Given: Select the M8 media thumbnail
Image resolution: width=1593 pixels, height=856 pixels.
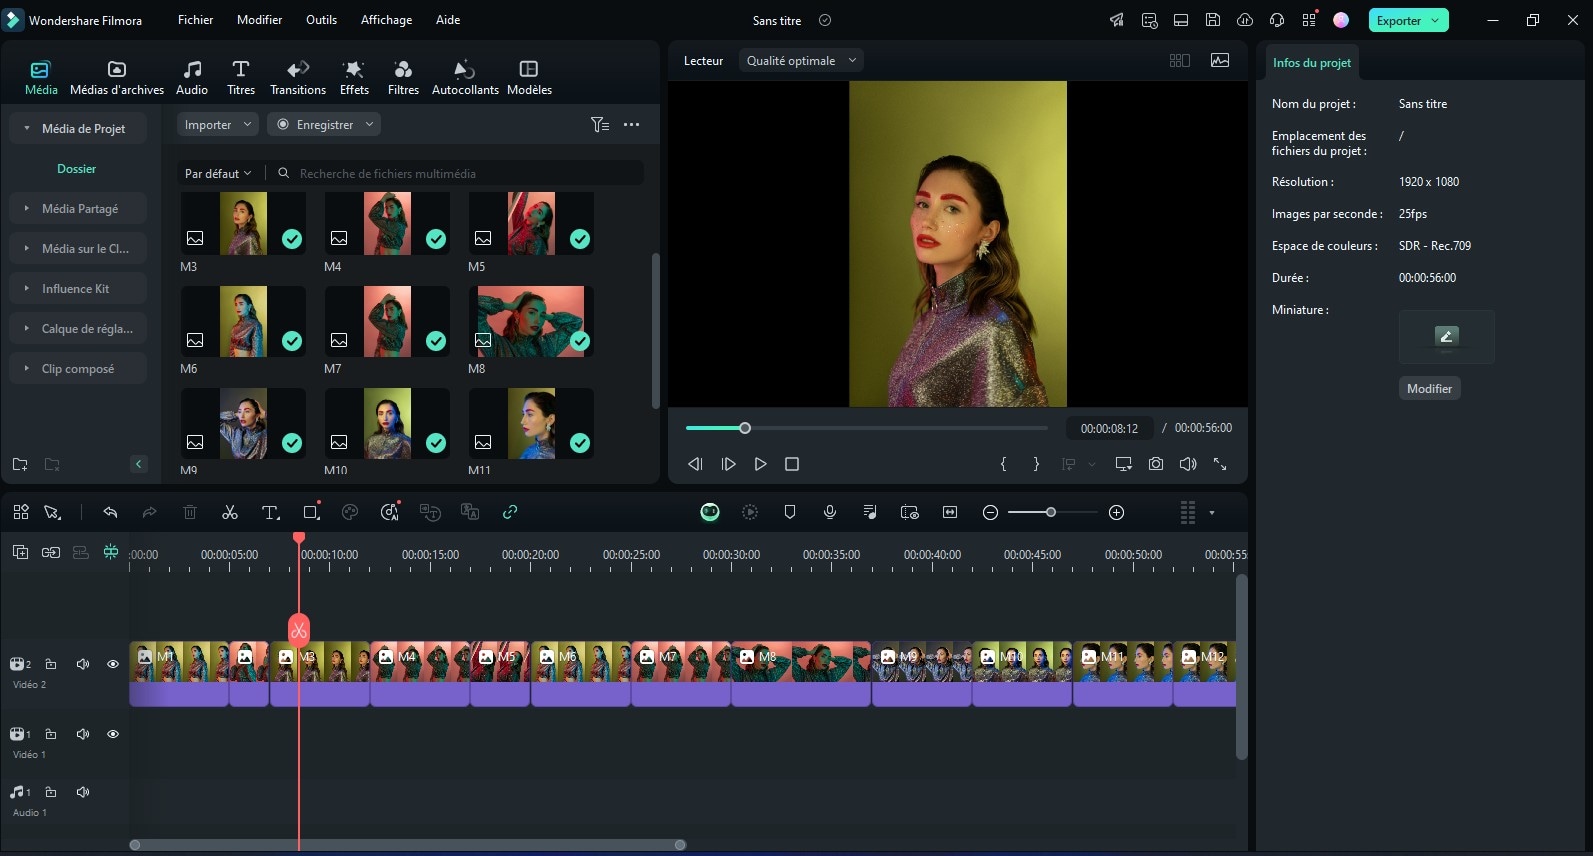Looking at the screenshot, I should tap(531, 322).
